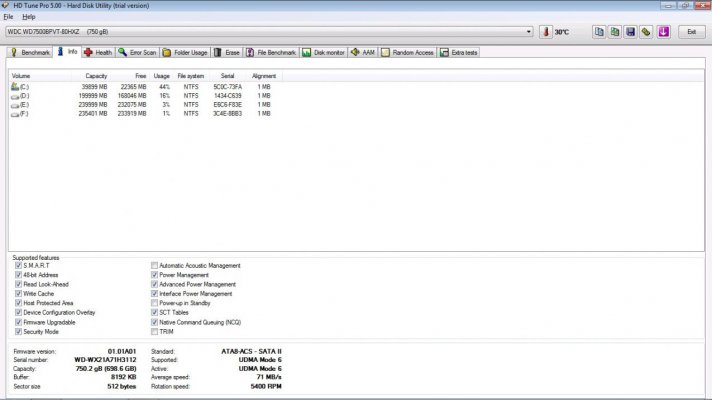The height and width of the screenshot is (400, 712).
Task: Click the Usage column header
Action: point(162,76)
